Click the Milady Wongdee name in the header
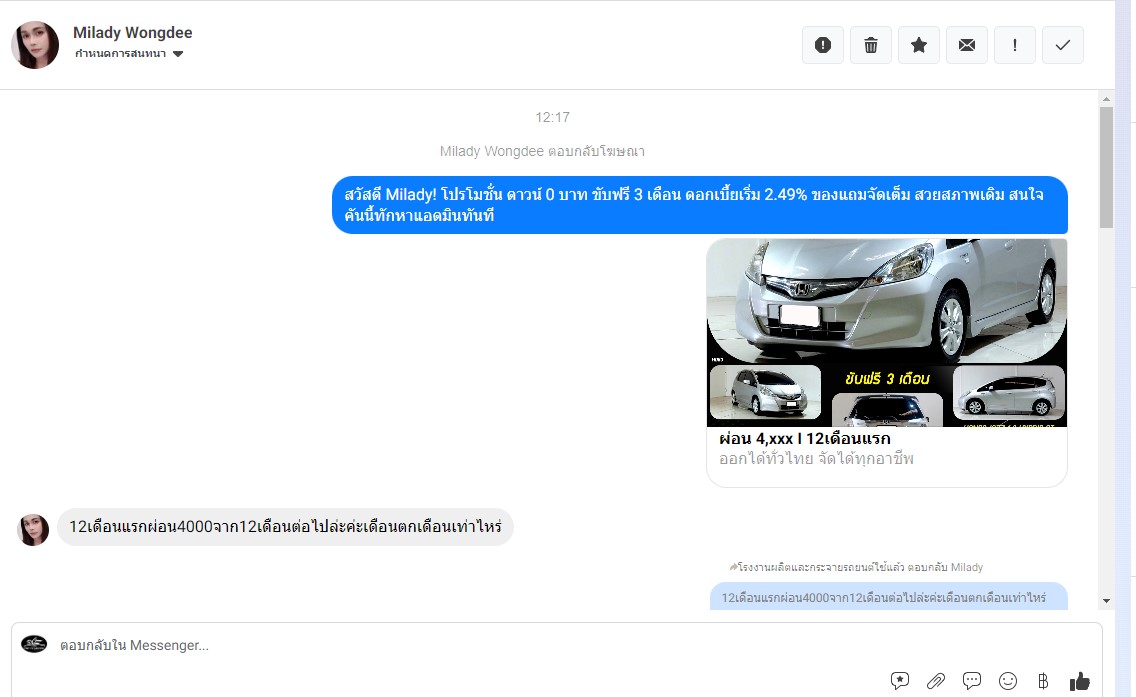 point(133,33)
